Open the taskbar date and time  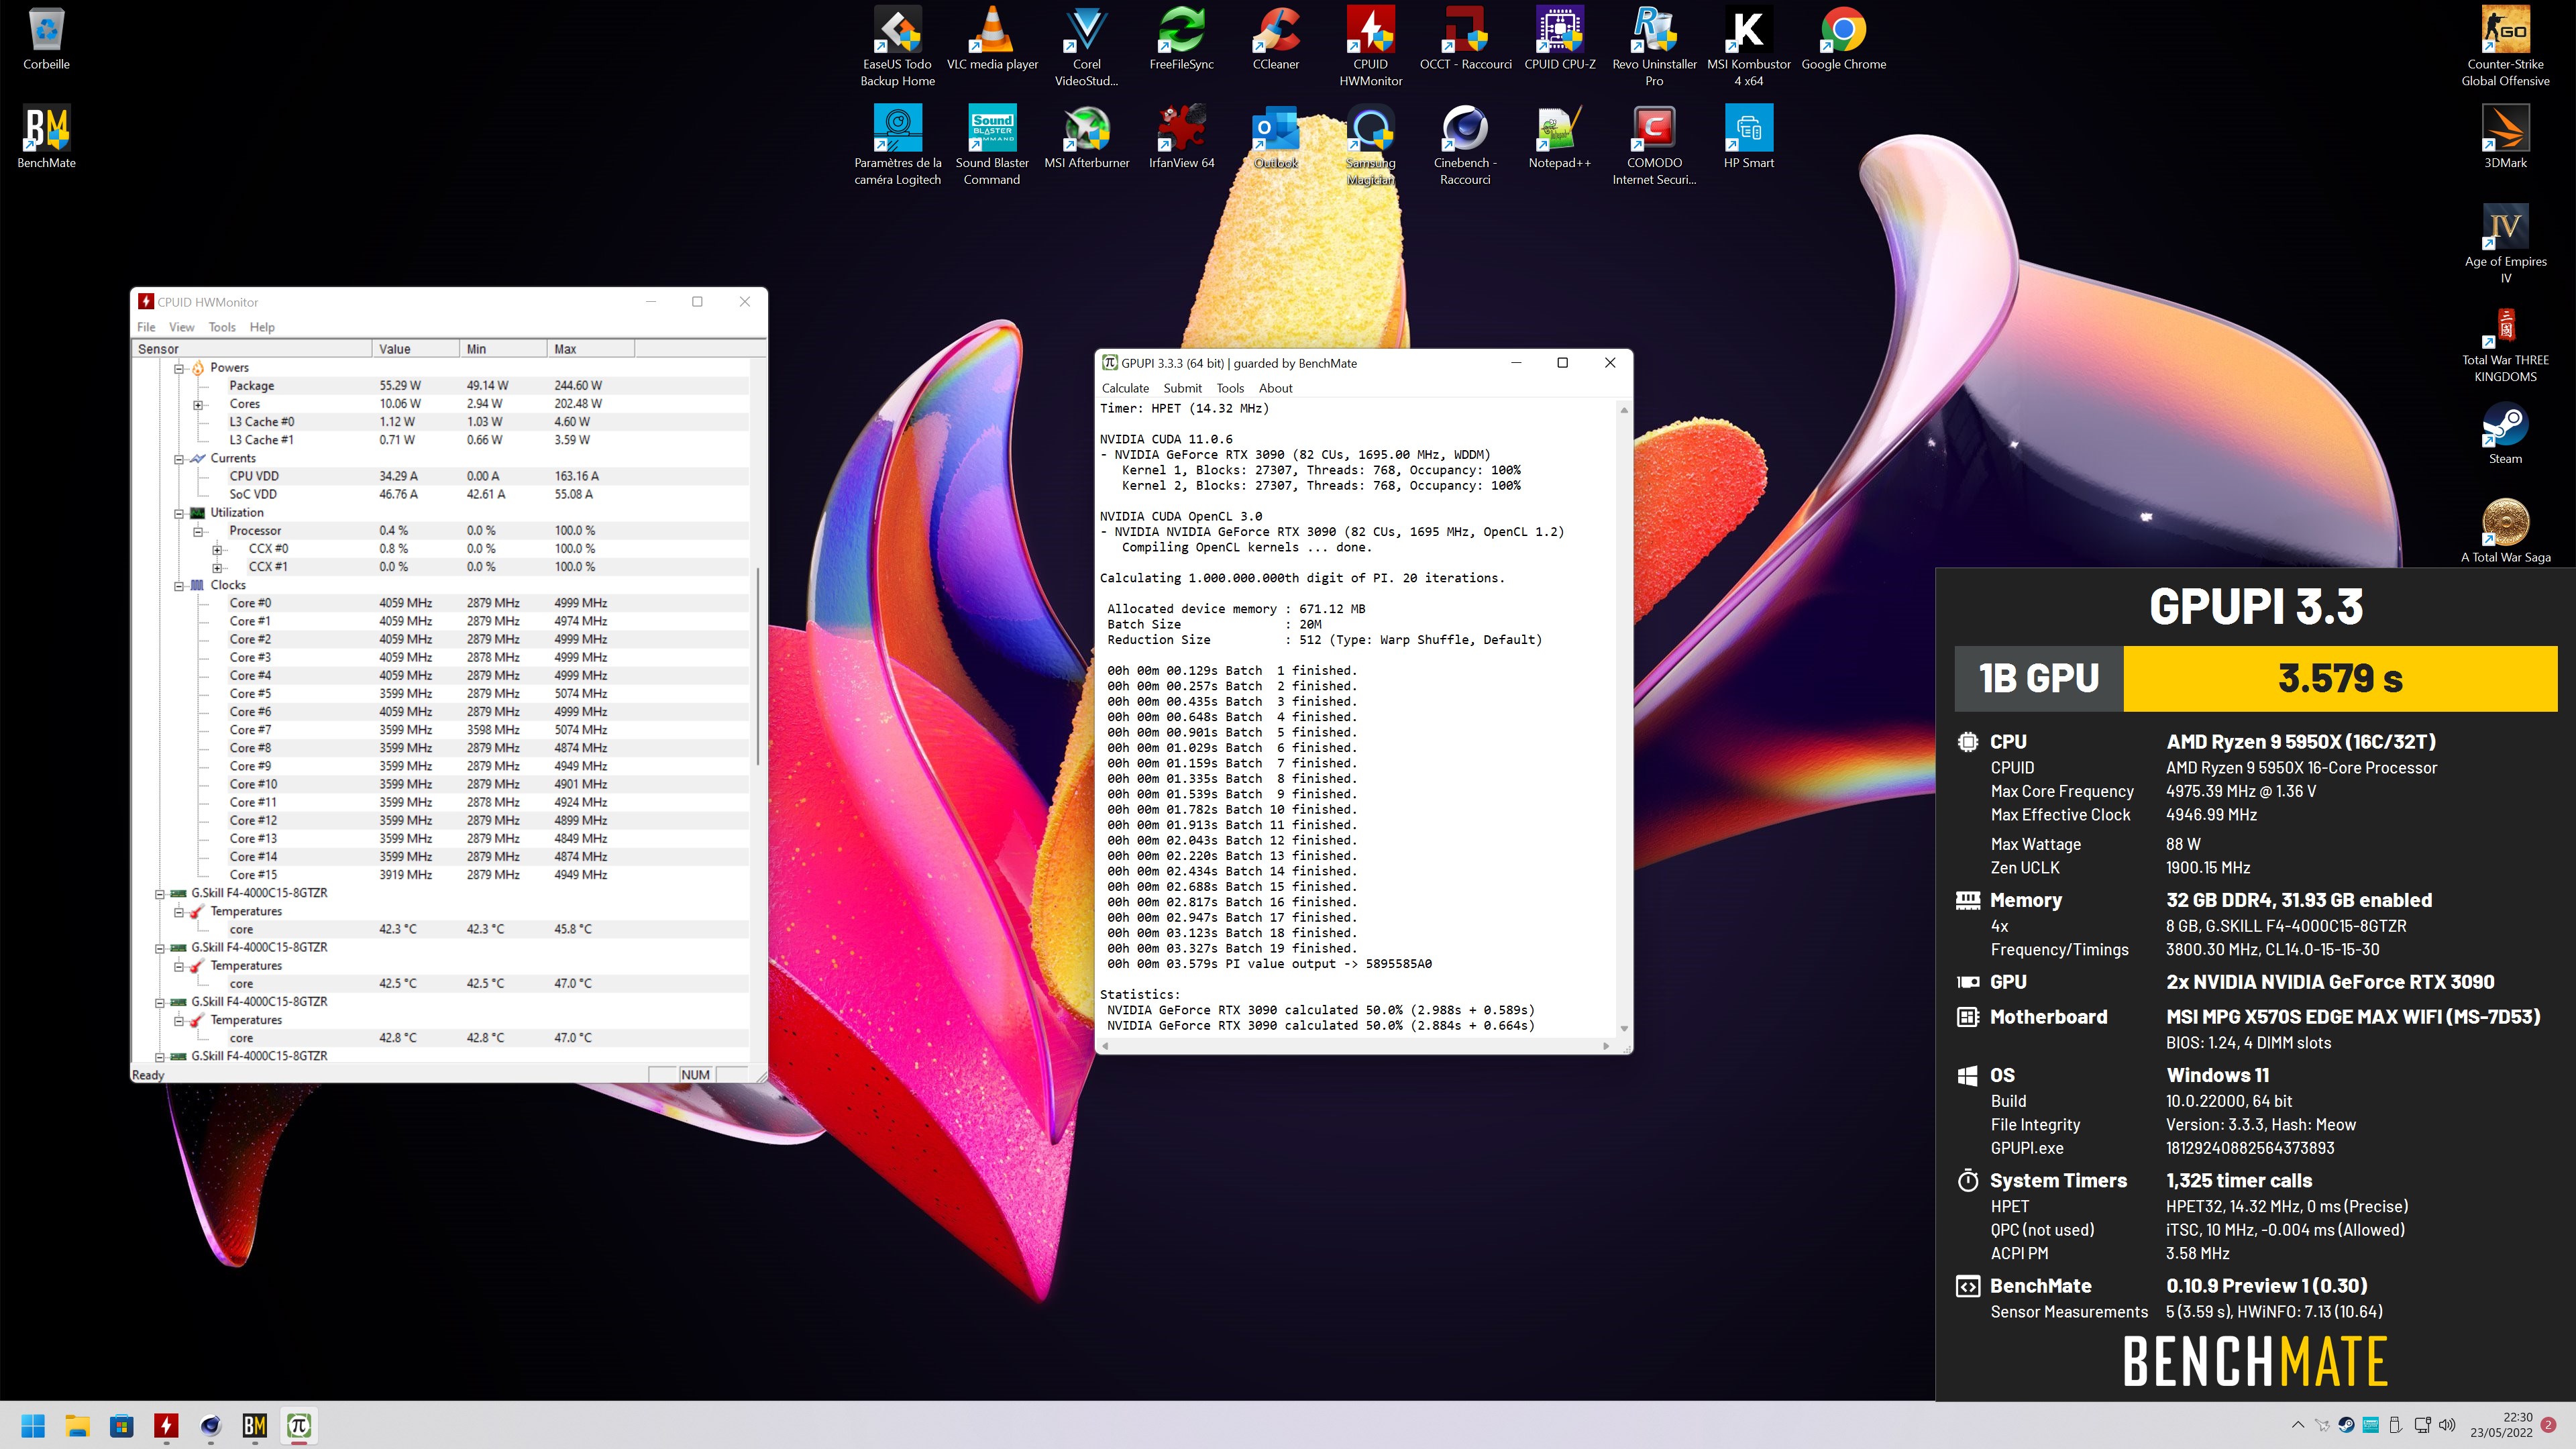(2501, 1425)
